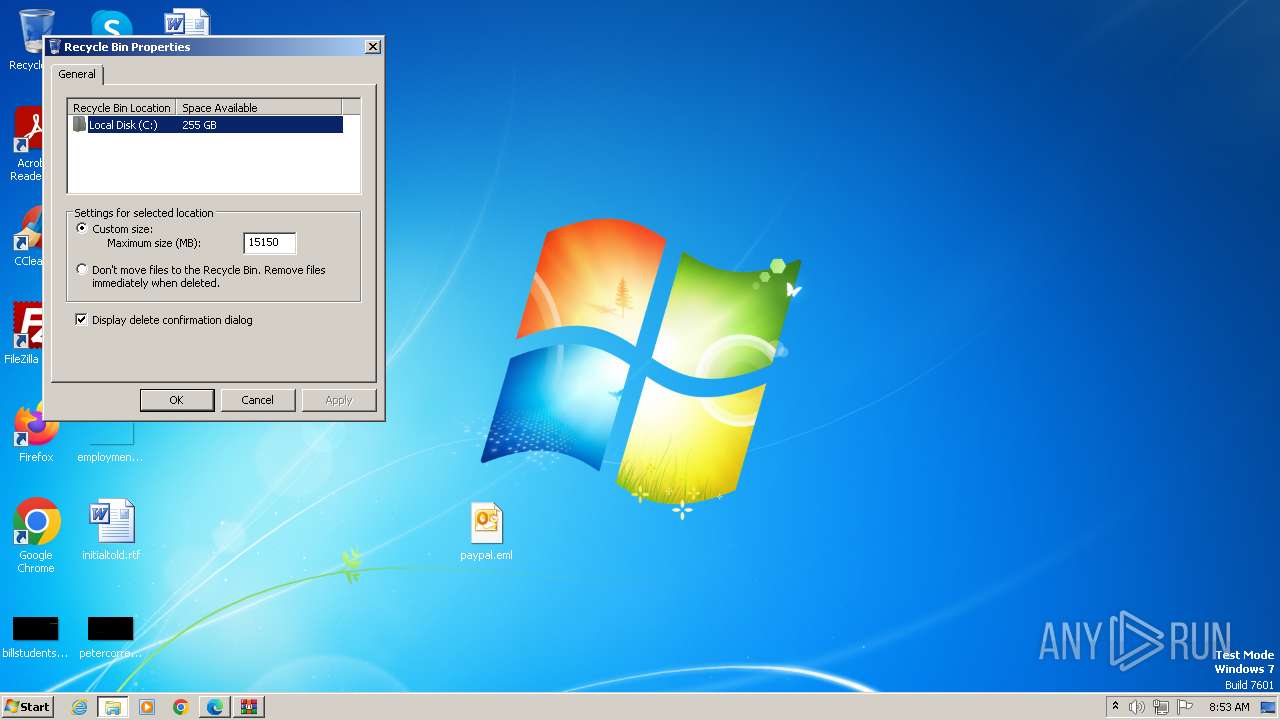Viewport: 1280px width, 720px height.
Task: Select CCleaner desktop shortcut
Action: (27, 237)
